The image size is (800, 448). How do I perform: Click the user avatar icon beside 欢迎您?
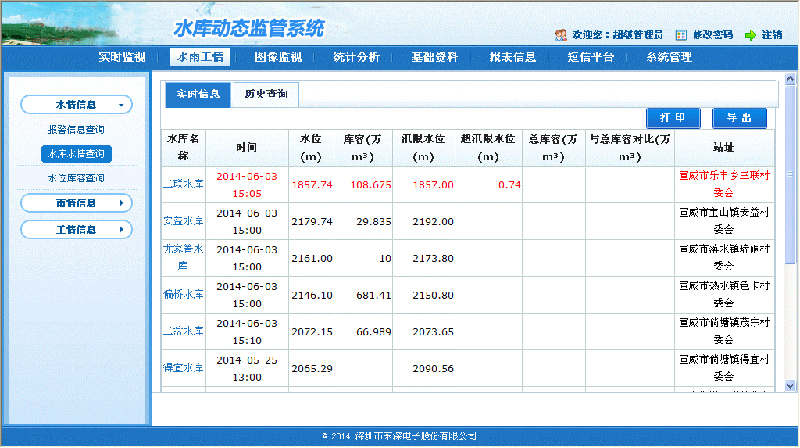[x=561, y=34]
